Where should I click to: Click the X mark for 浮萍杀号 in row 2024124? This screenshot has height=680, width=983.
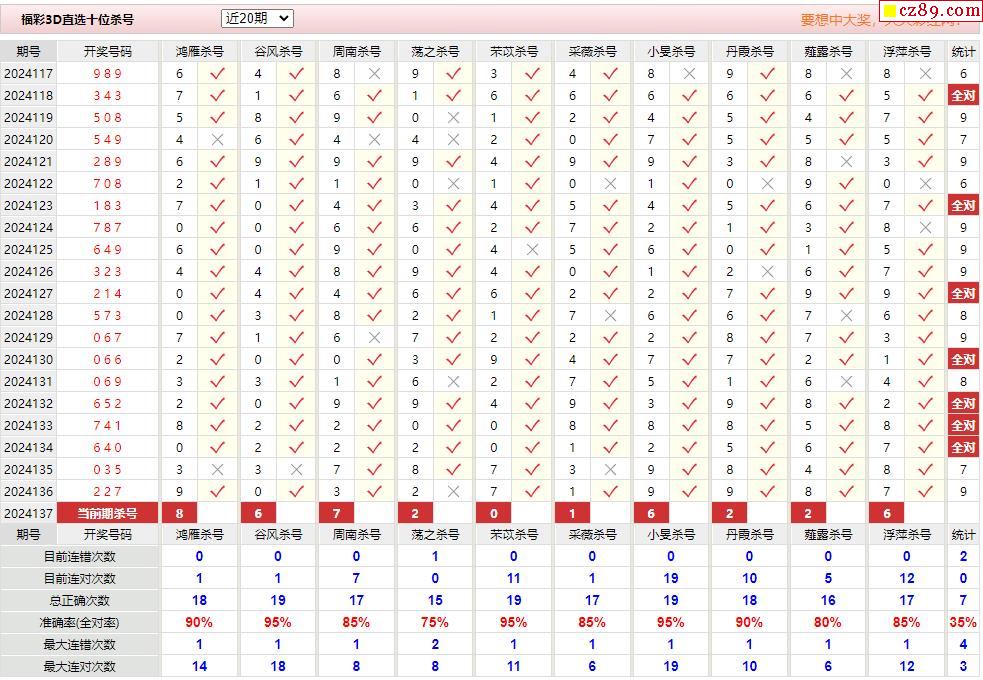925,228
